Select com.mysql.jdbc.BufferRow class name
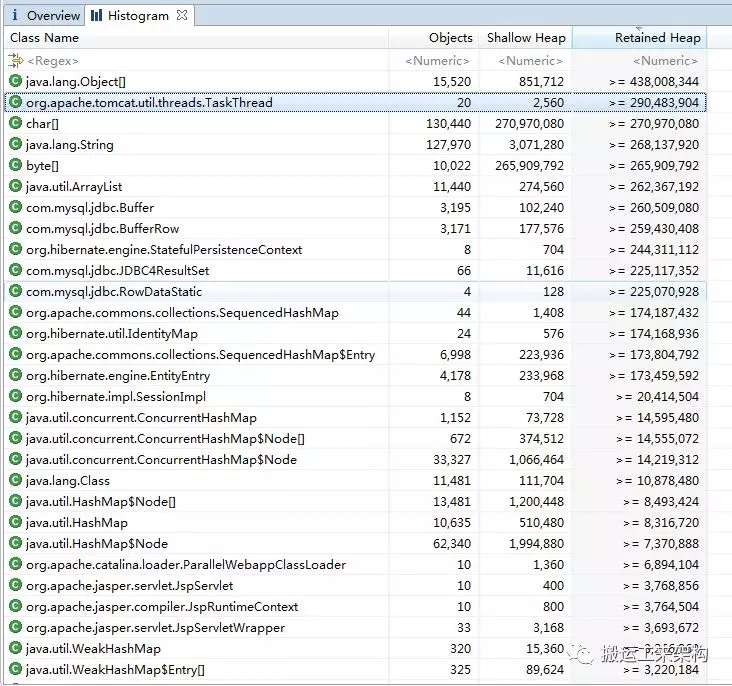This screenshot has width=732, height=686. pyautogui.click(x=102, y=229)
